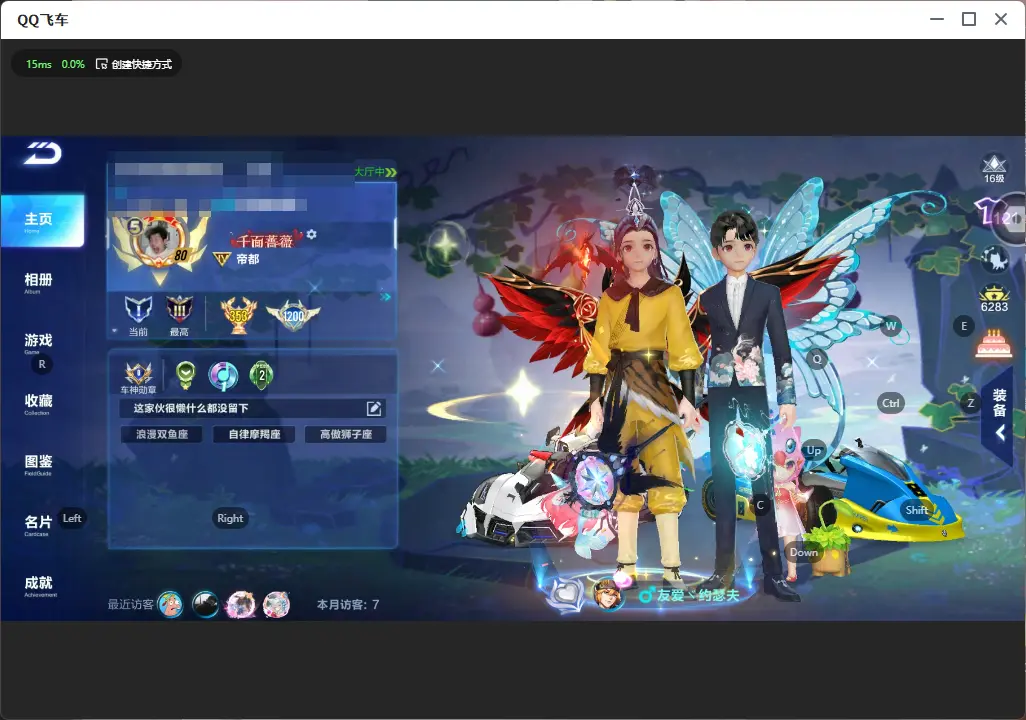Click the Down key mapping overlay

(x=804, y=552)
